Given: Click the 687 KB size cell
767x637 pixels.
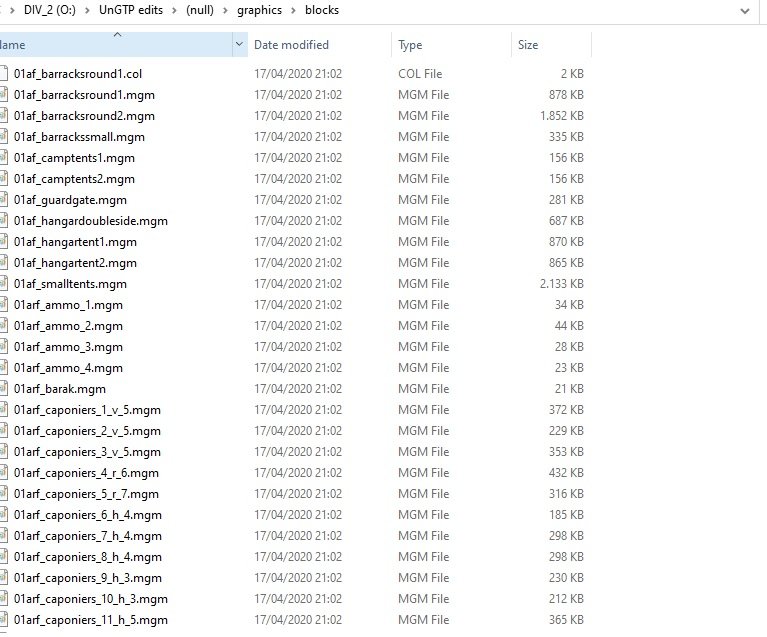Looking at the screenshot, I should [x=566, y=221].
